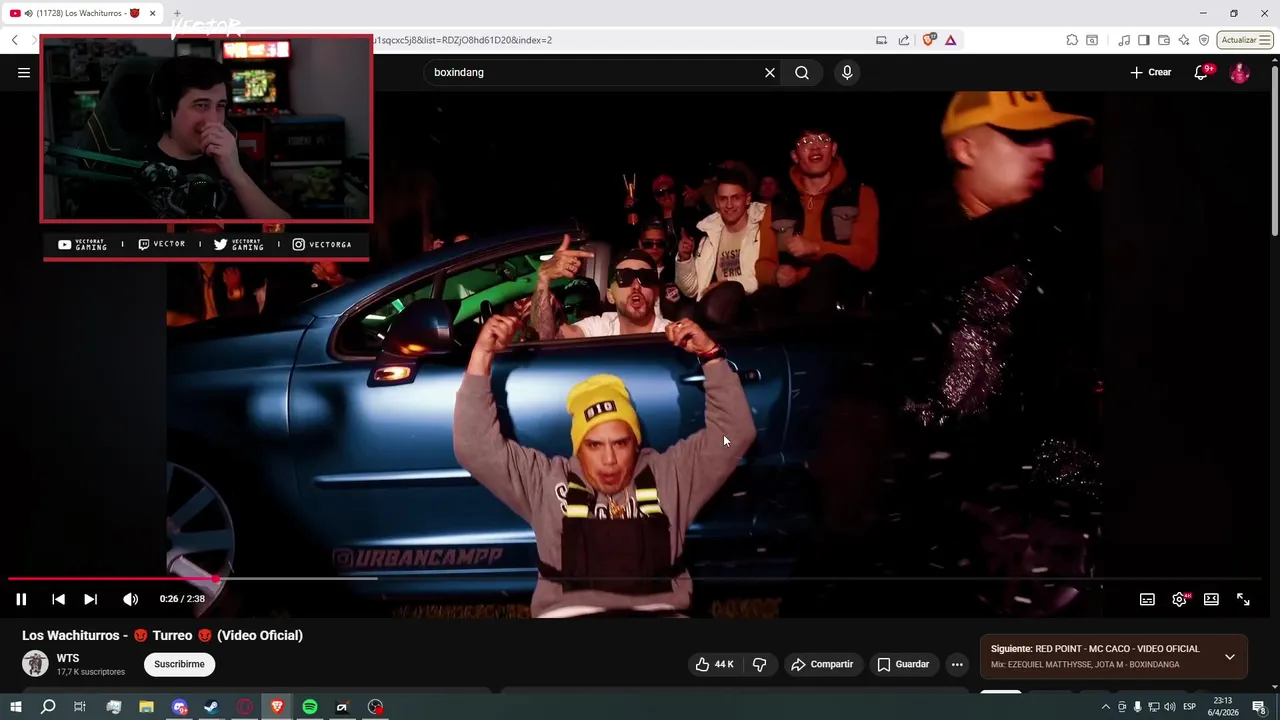Switch the ESP keyboard language indicator
The image size is (1280, 720).
[1190, 707]
